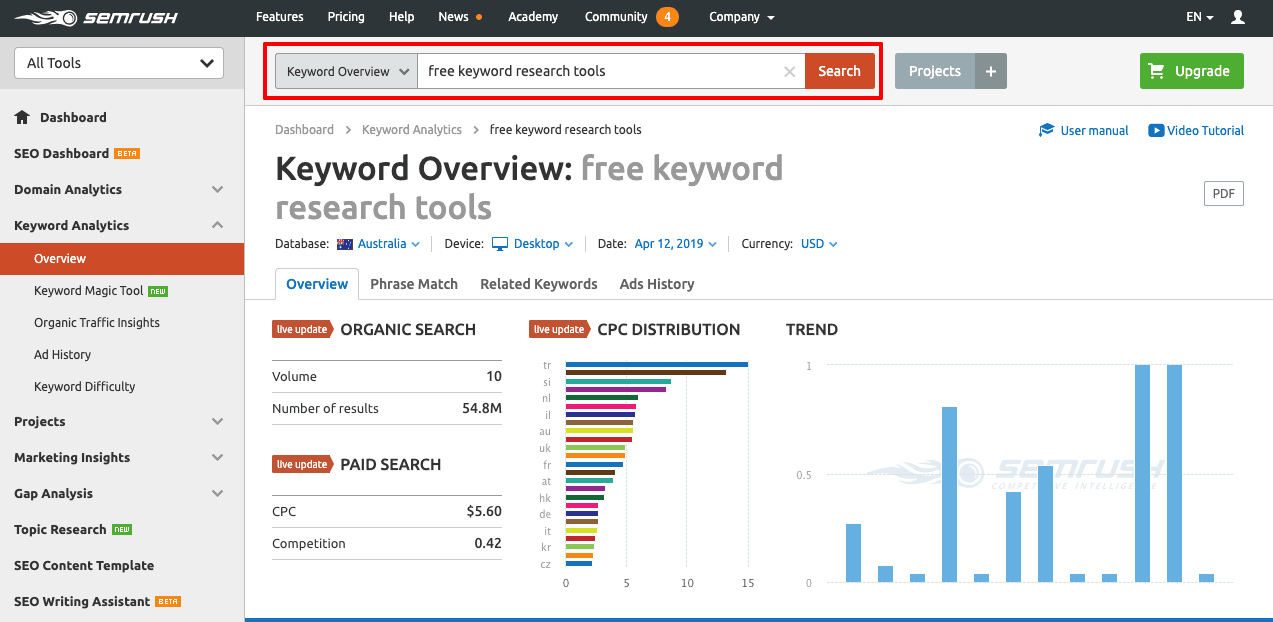Click the User manual graduation cap icon
The image size is (1273, 622).
pos(1047,130)
